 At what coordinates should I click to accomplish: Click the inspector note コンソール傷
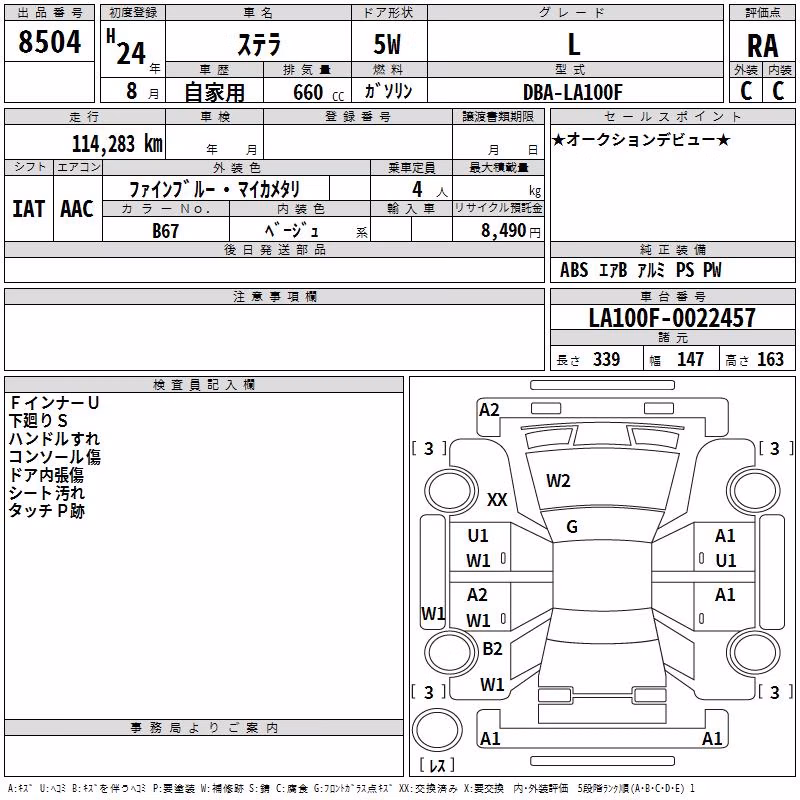55,457
